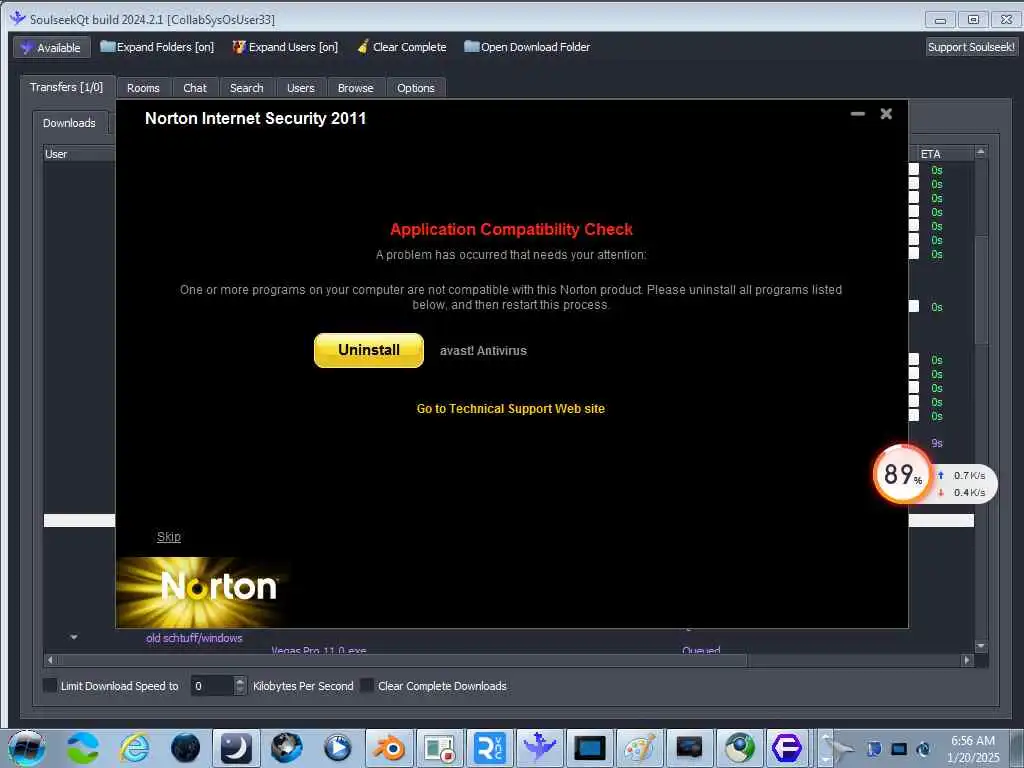Select the Vegas Pro 11.0.exe file row
The image size is (1024, 768).
click(319, 650)
